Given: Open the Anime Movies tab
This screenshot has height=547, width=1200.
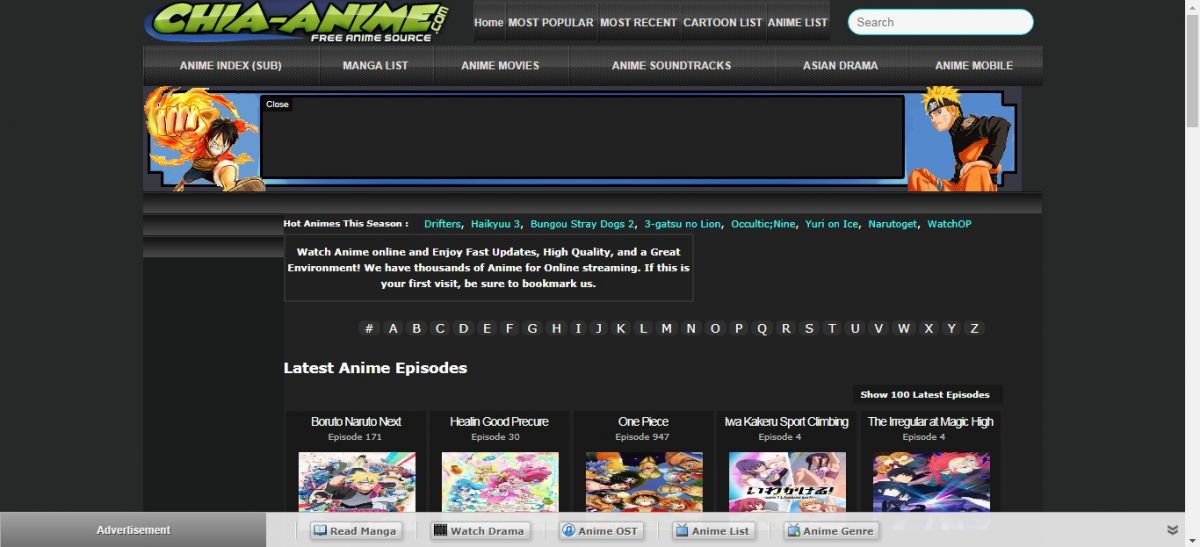Looking at the screenshot, I should click(500, 66).
